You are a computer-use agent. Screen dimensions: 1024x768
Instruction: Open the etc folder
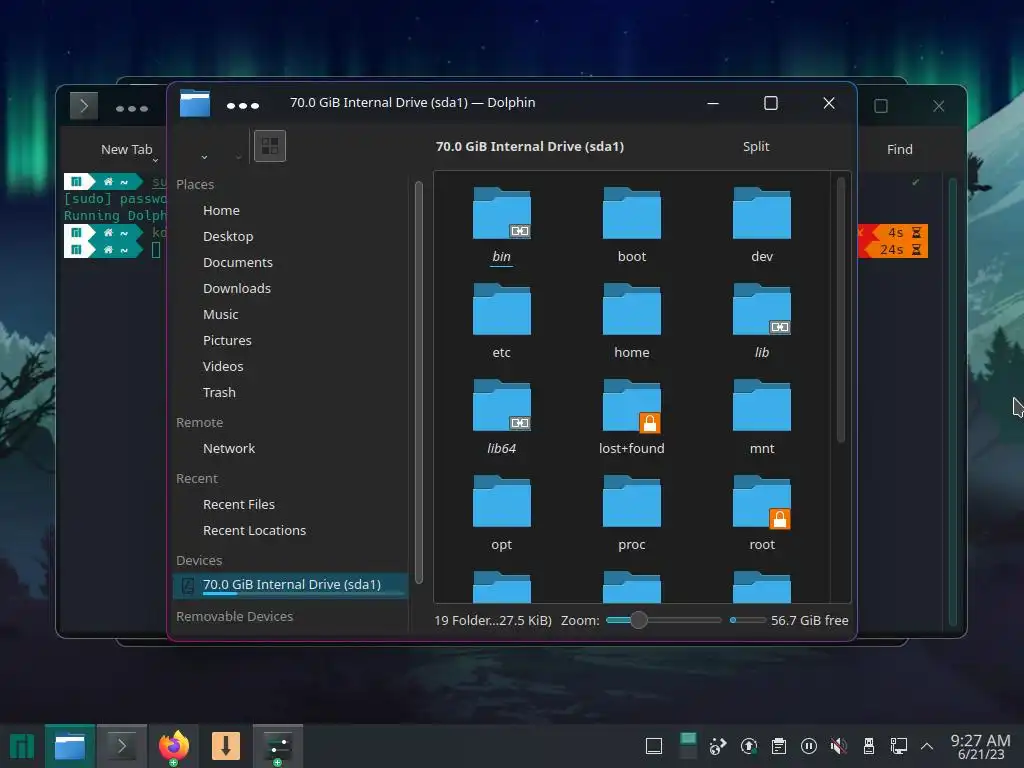pos(501,321)
